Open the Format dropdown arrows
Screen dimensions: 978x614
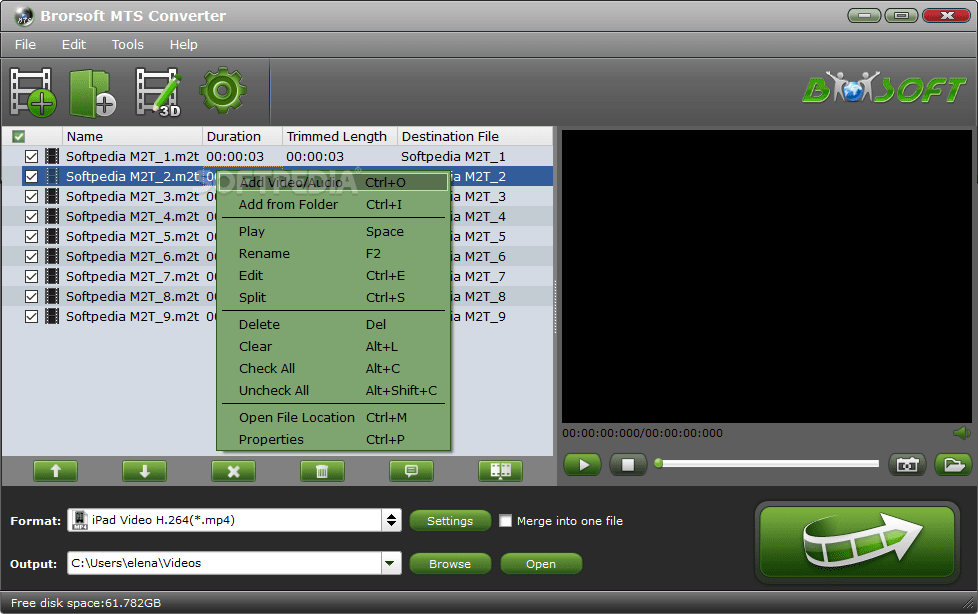coord(391,520)
